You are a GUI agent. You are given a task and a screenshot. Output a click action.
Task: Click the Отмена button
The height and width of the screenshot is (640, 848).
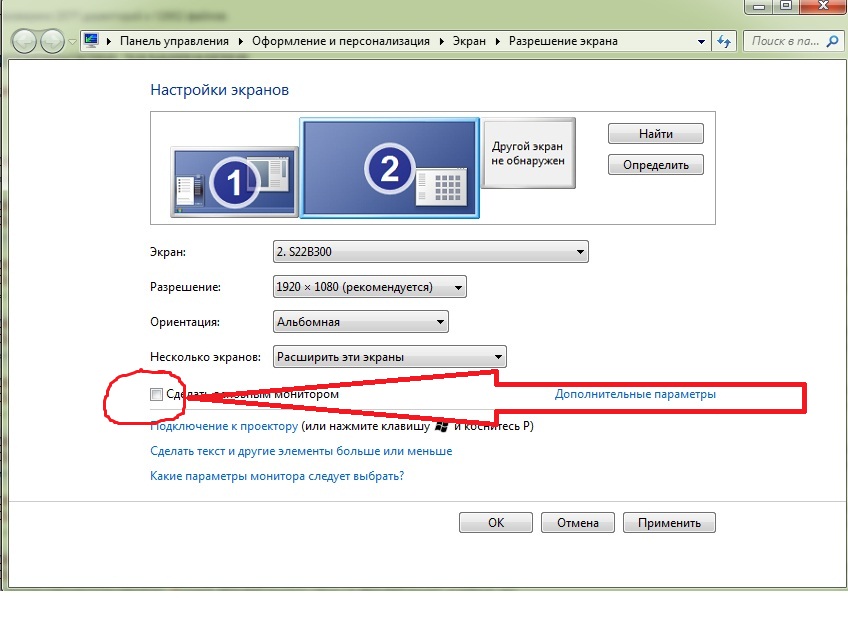click(x=578, y=523)
